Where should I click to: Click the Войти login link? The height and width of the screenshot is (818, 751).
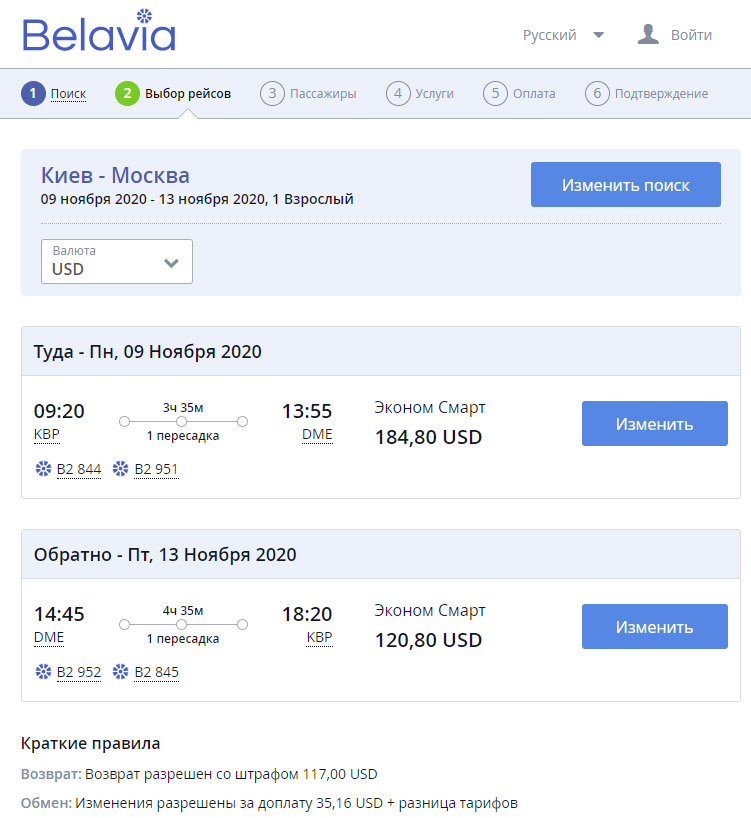[x=691, y=35]
